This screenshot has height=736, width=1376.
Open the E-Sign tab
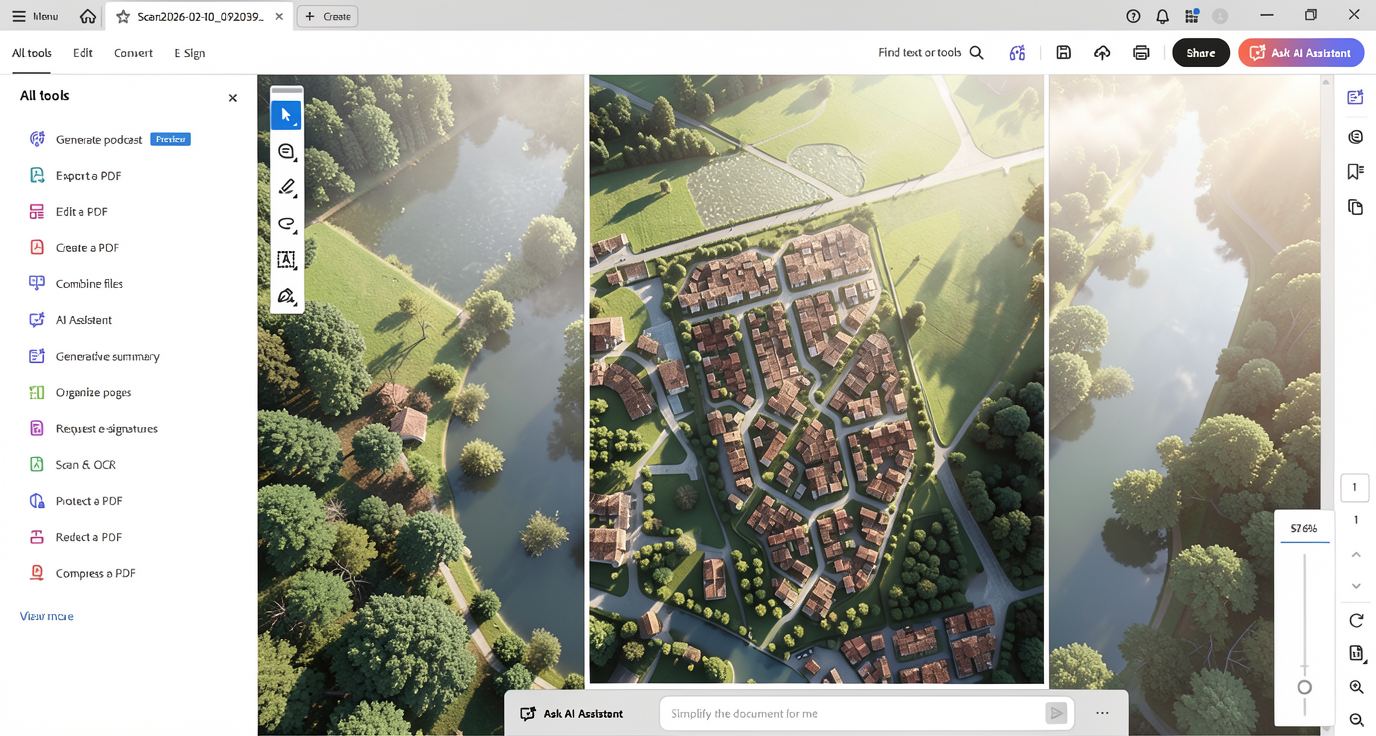pyautogui.click(x=189, y=53)
